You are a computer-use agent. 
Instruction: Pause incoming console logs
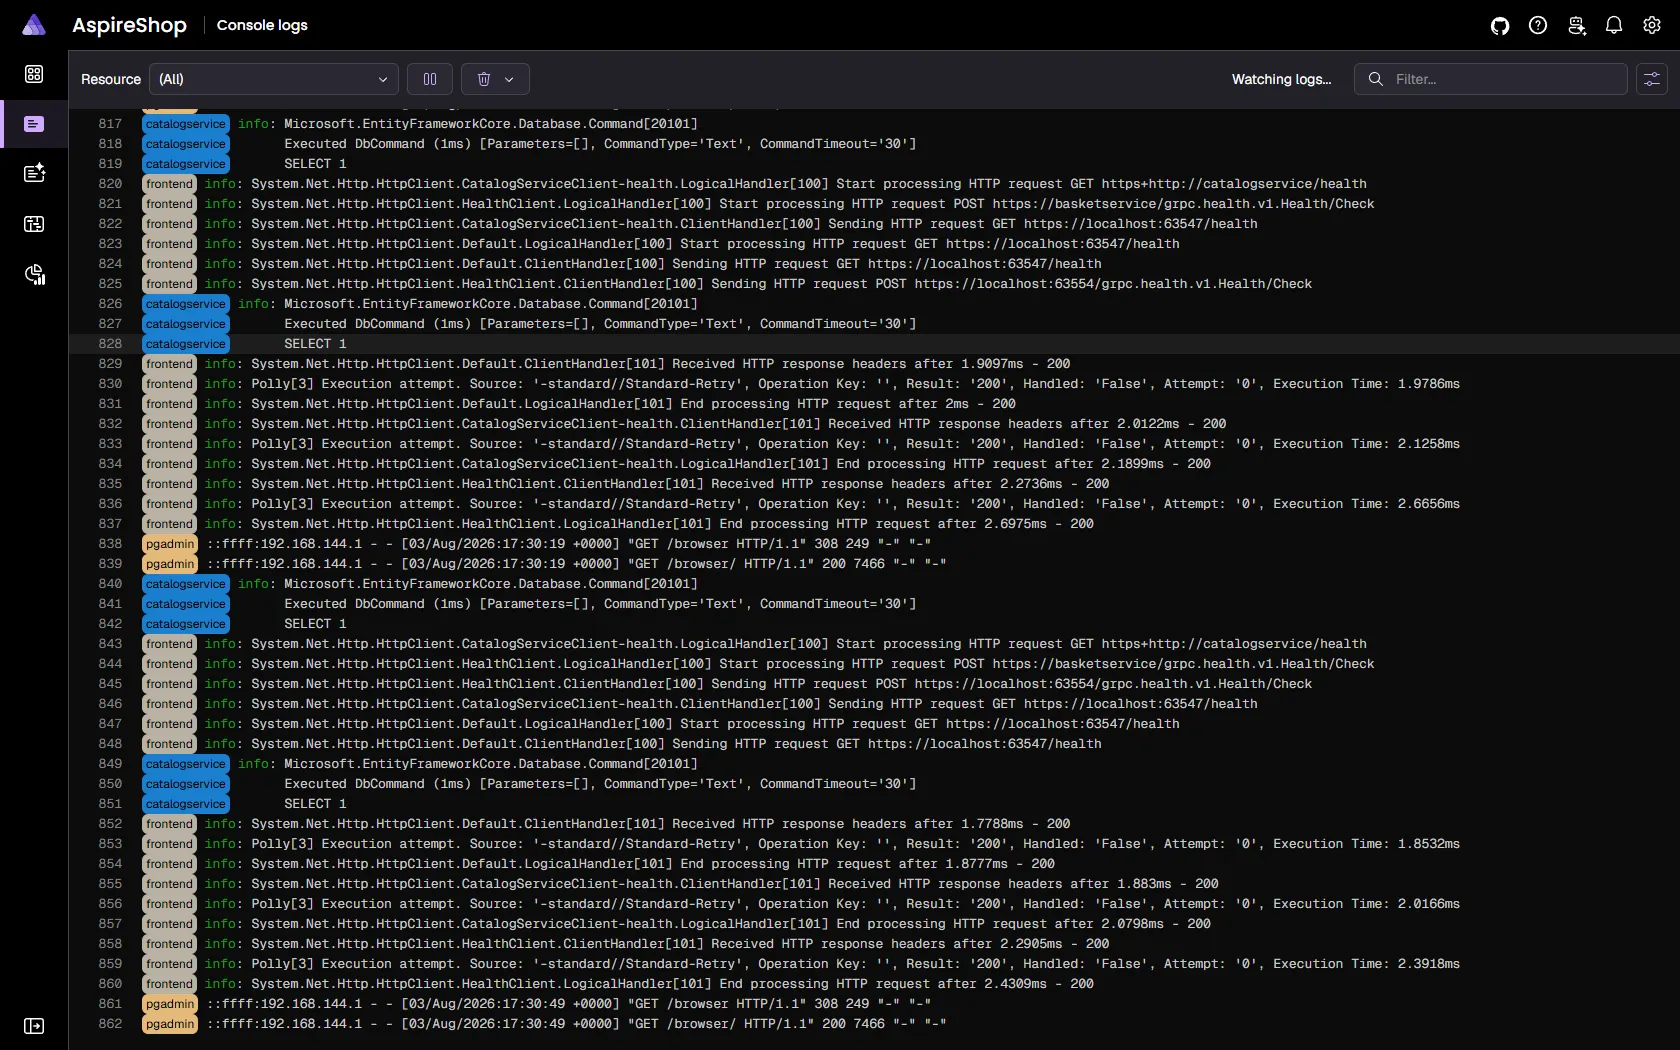tap(430, 79)
